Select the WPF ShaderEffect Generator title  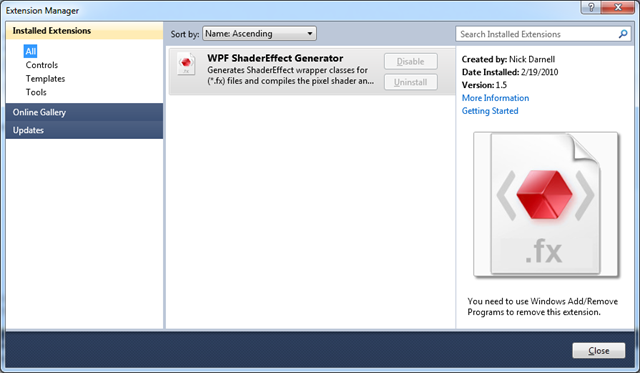tap(275, 58)
